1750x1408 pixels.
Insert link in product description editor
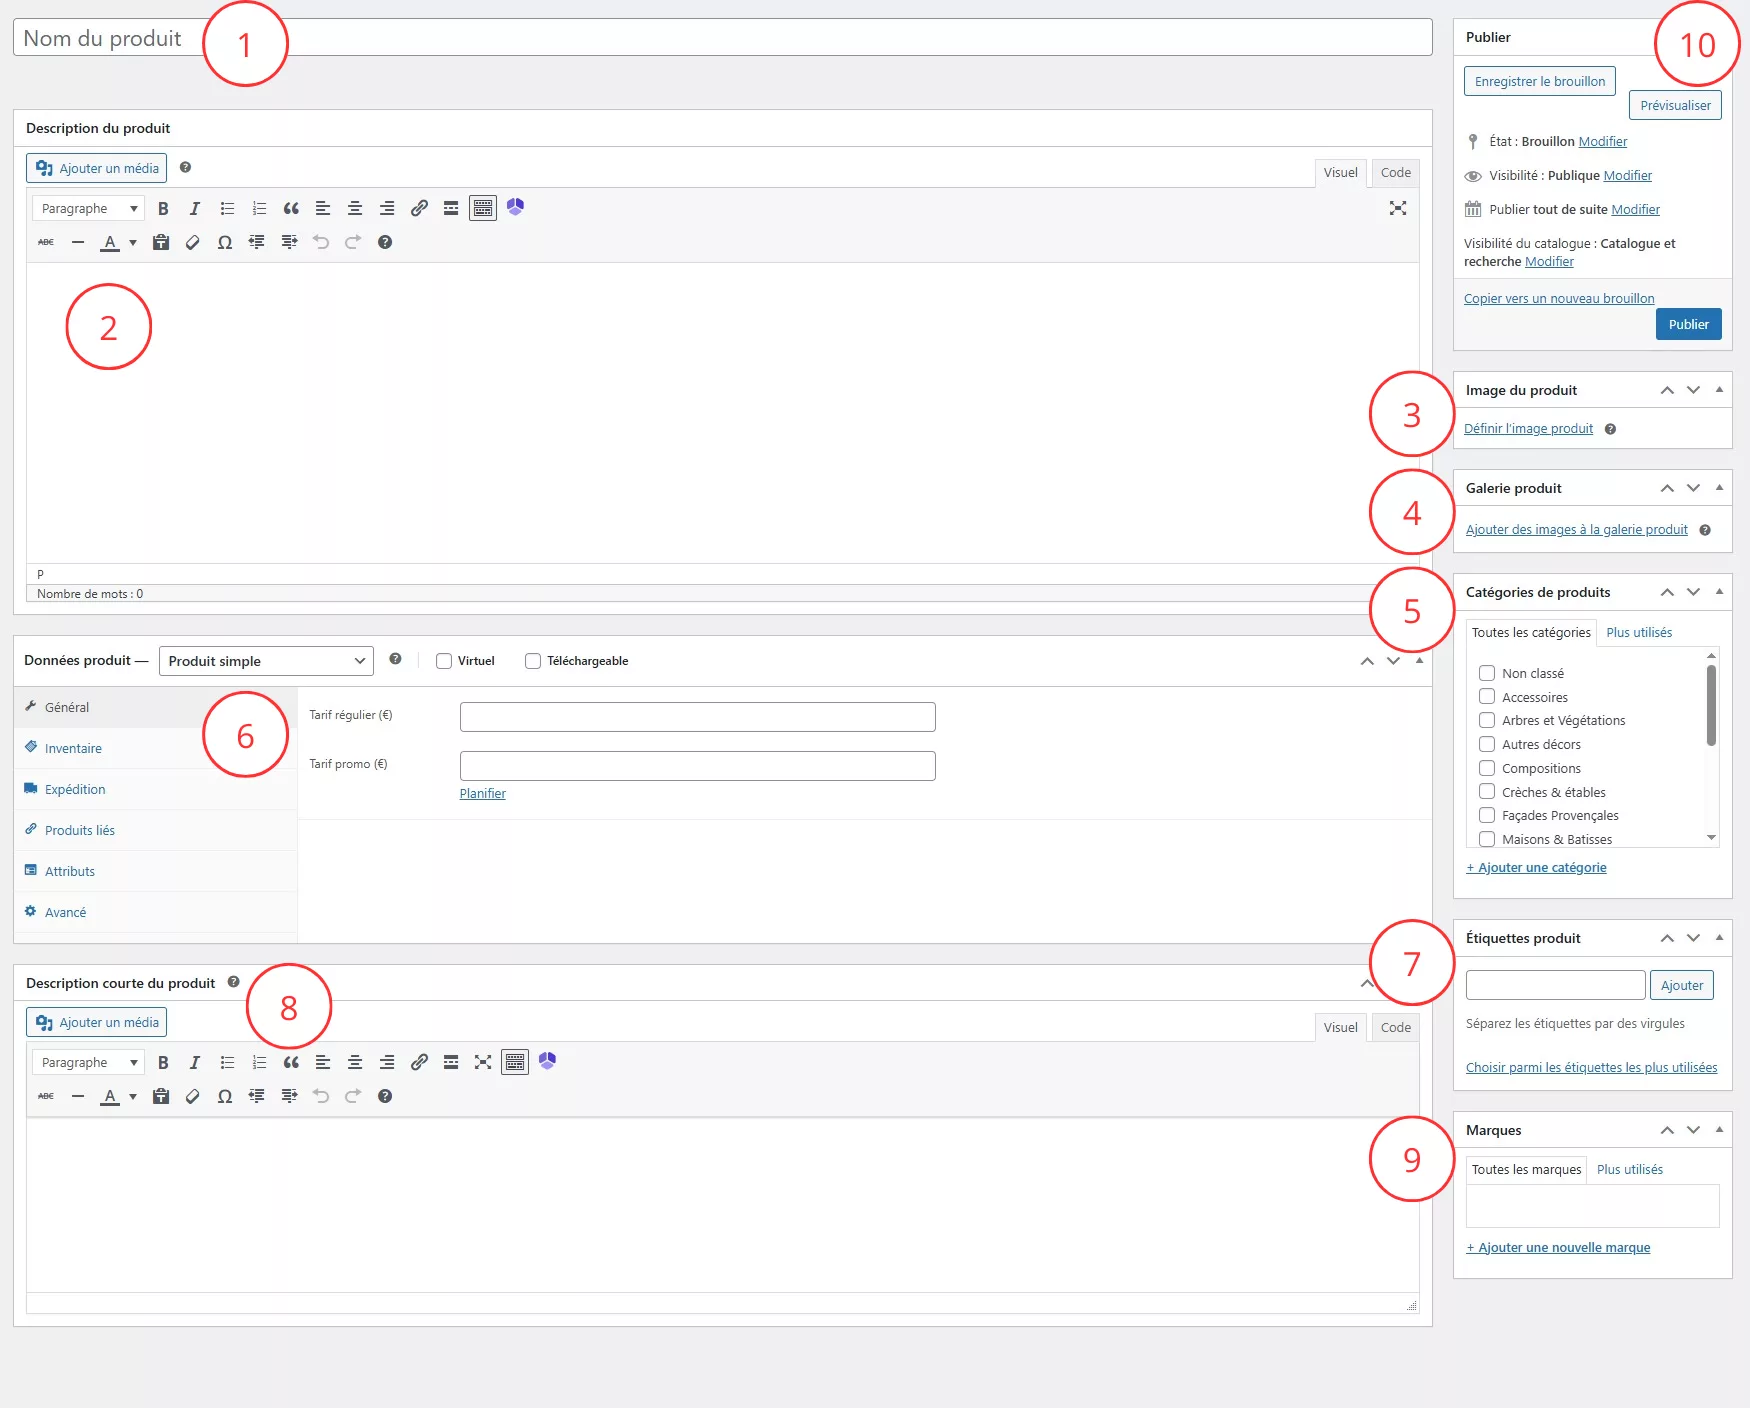click(x=419, y=208)
